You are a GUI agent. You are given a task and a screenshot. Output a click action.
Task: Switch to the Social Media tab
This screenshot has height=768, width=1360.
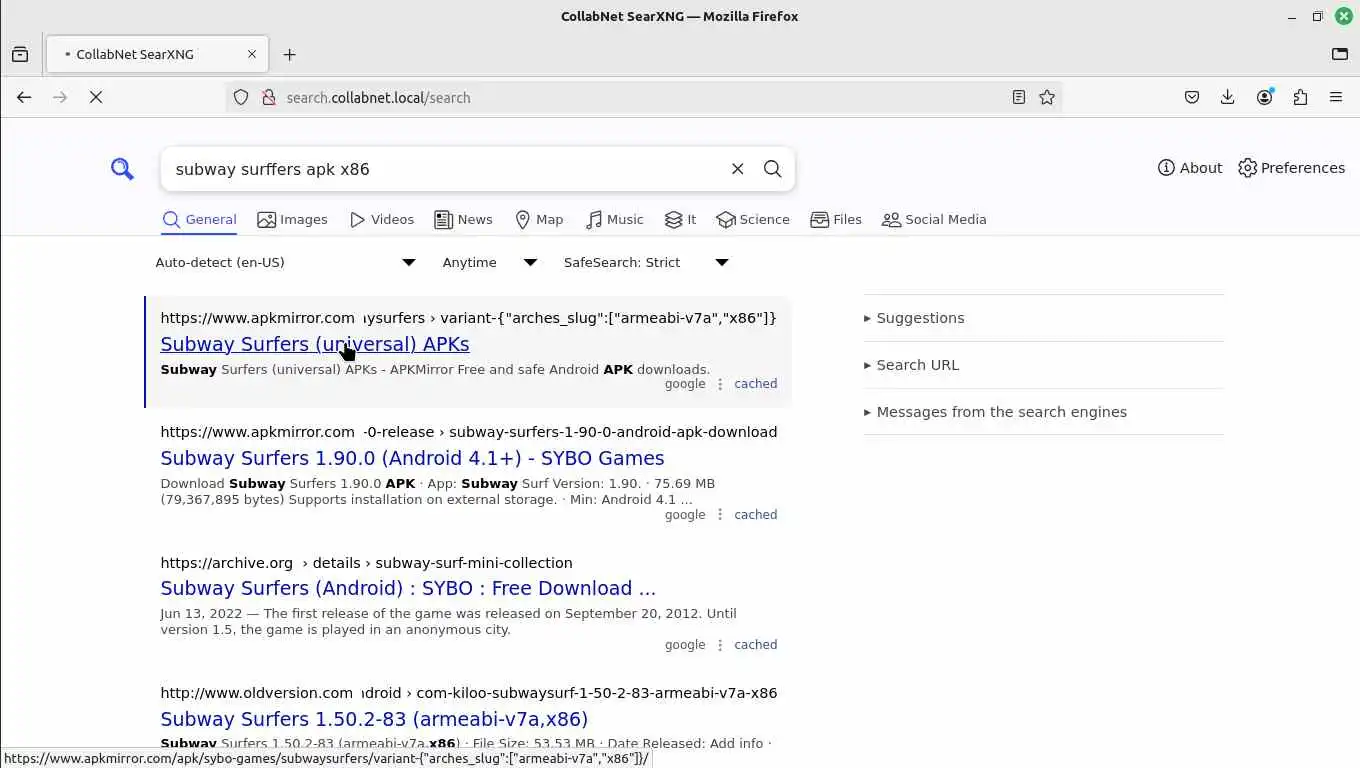tap(934, 220)
